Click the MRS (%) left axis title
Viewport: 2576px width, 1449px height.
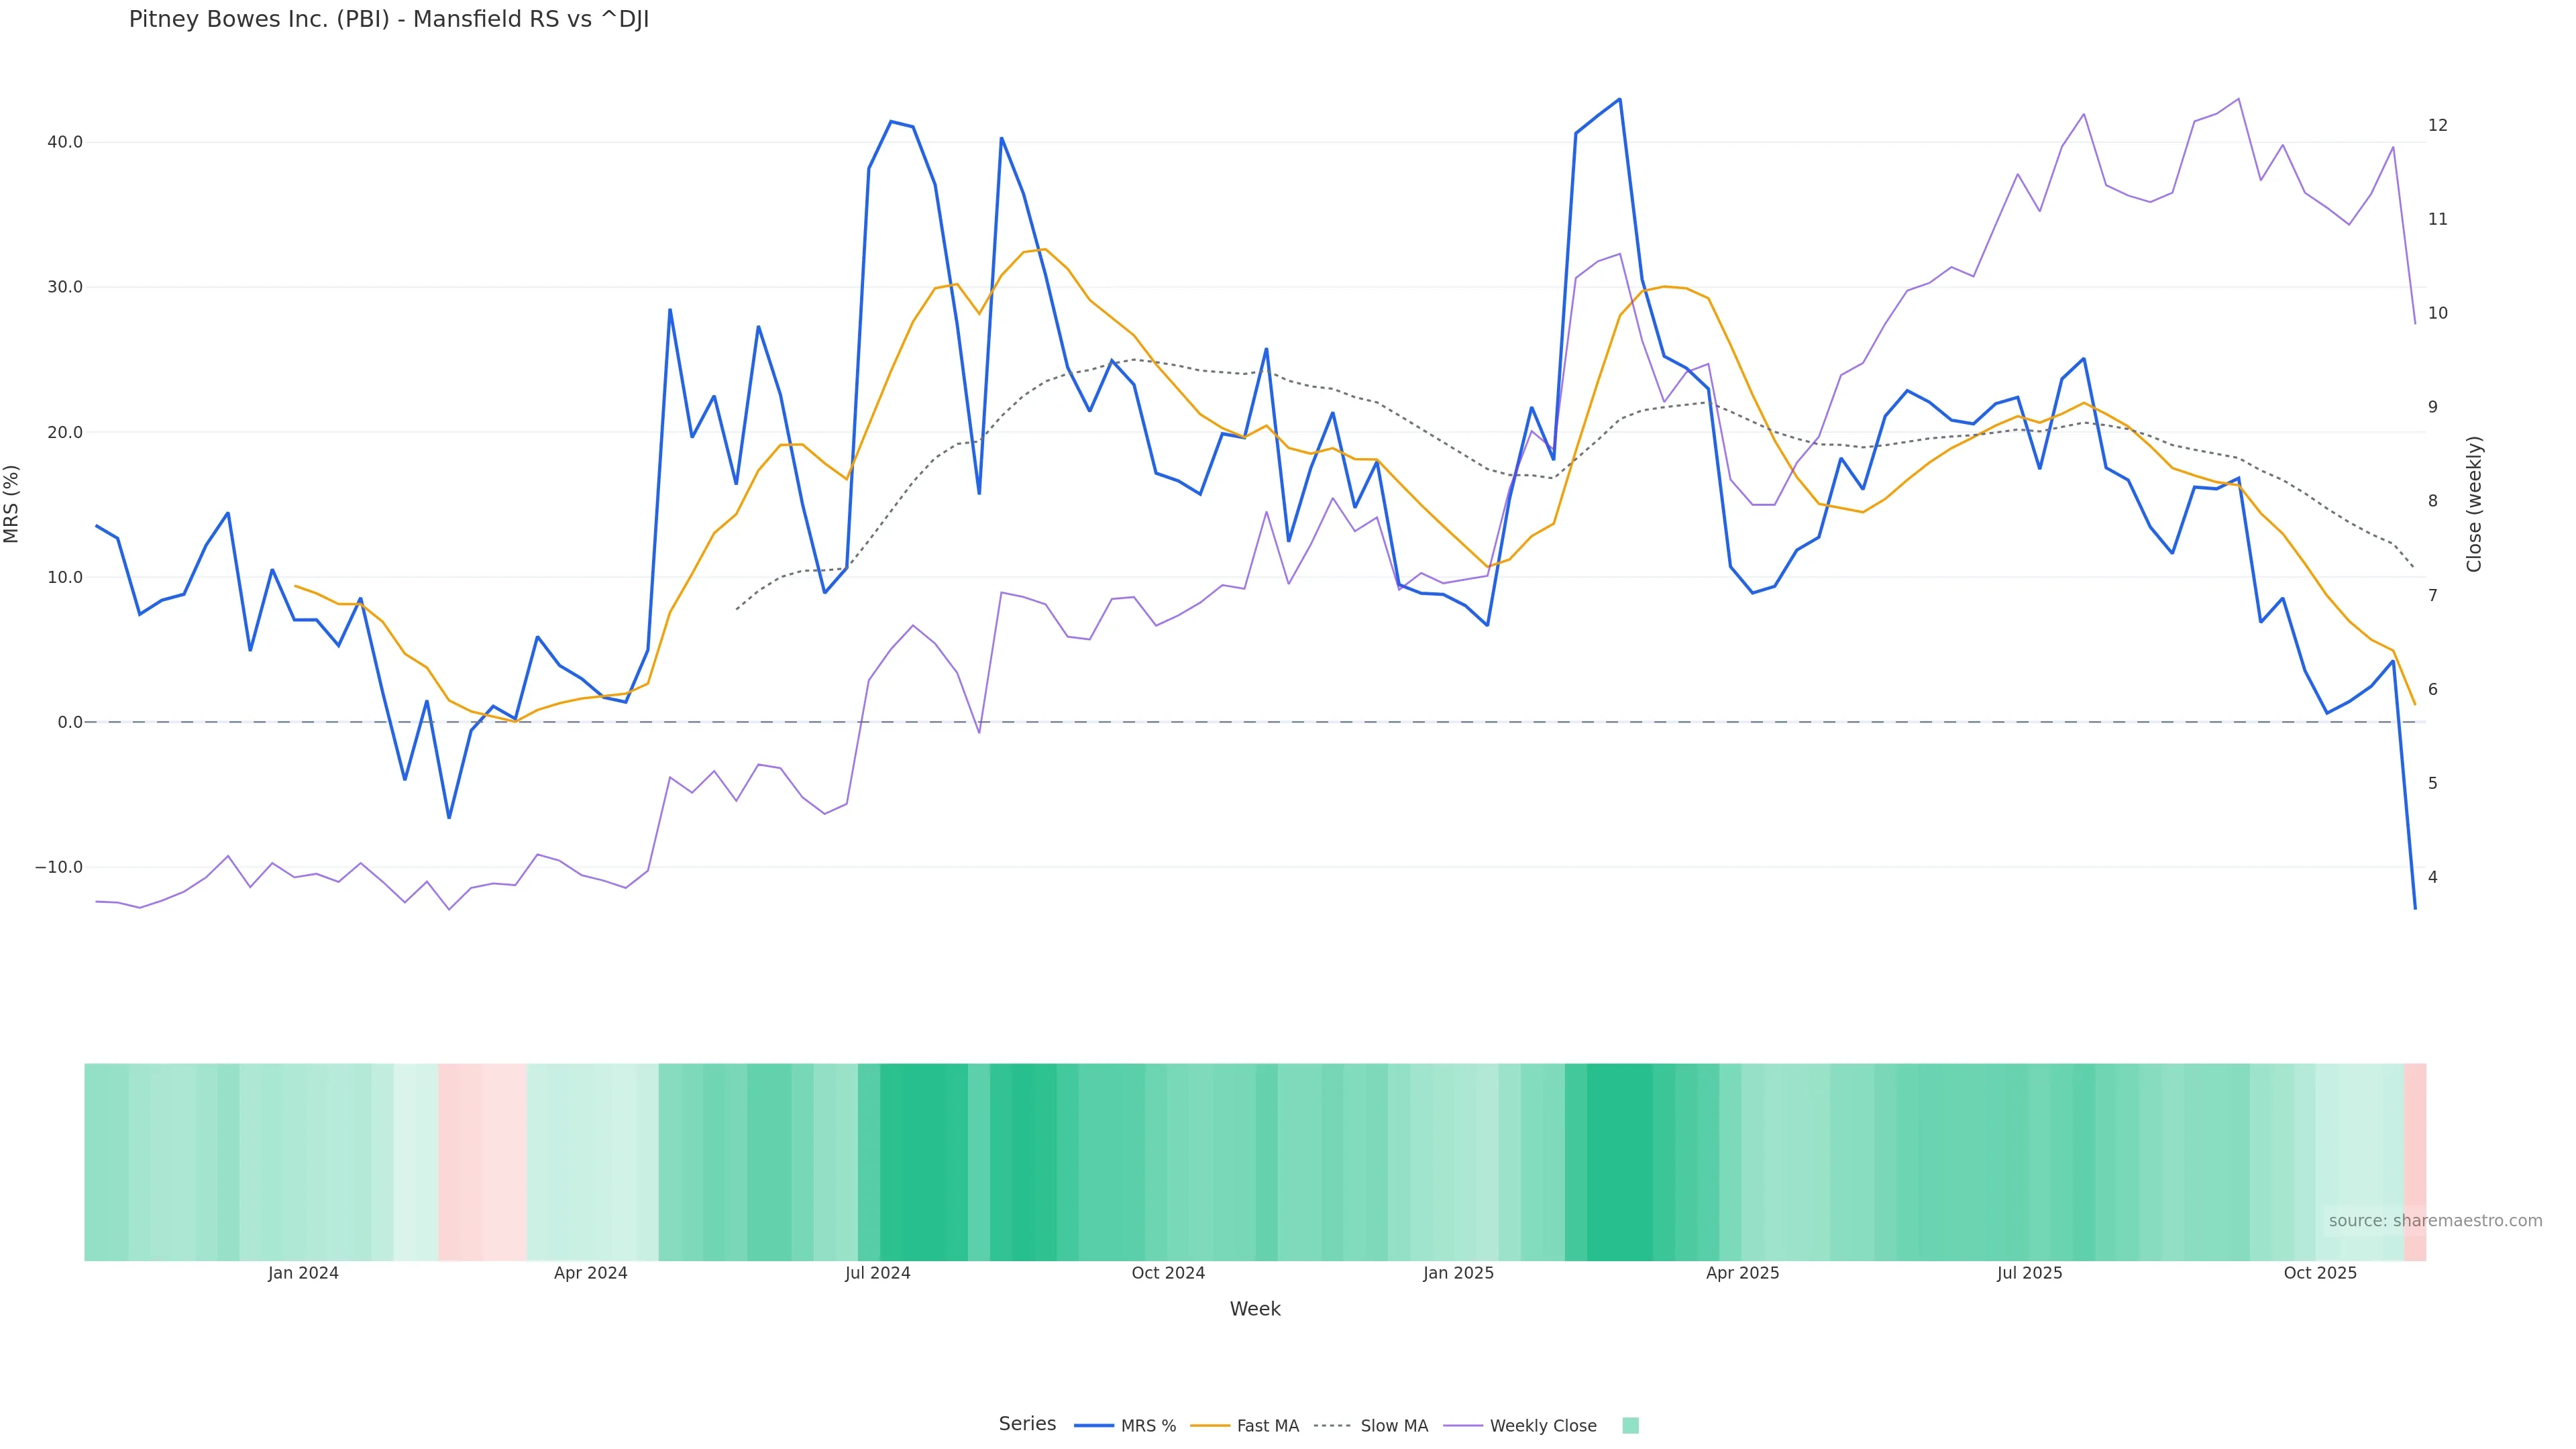coord(12,504)
